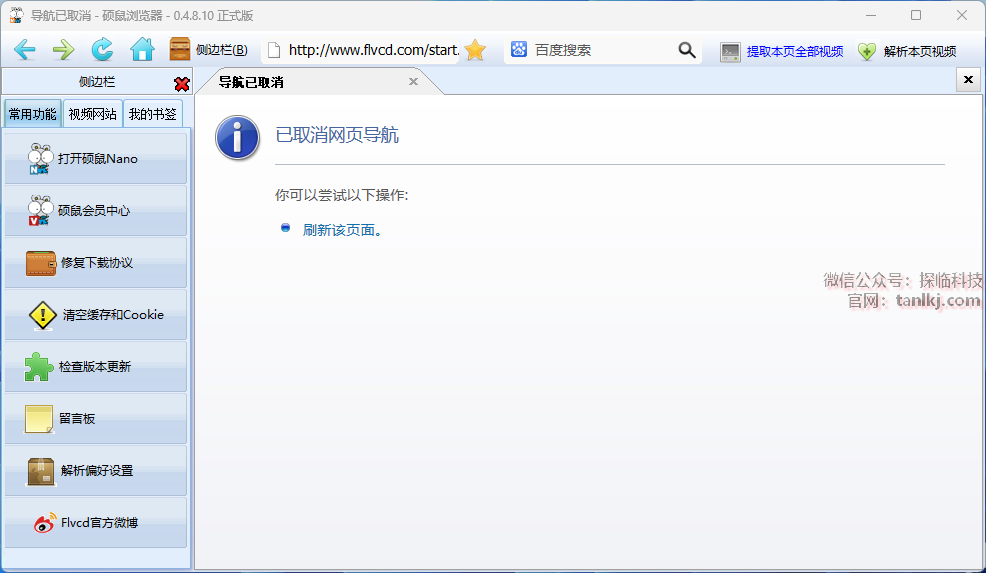Click the magnifier search icon
This screenshot has width=986, height=573.
click(x=687, y=50)
